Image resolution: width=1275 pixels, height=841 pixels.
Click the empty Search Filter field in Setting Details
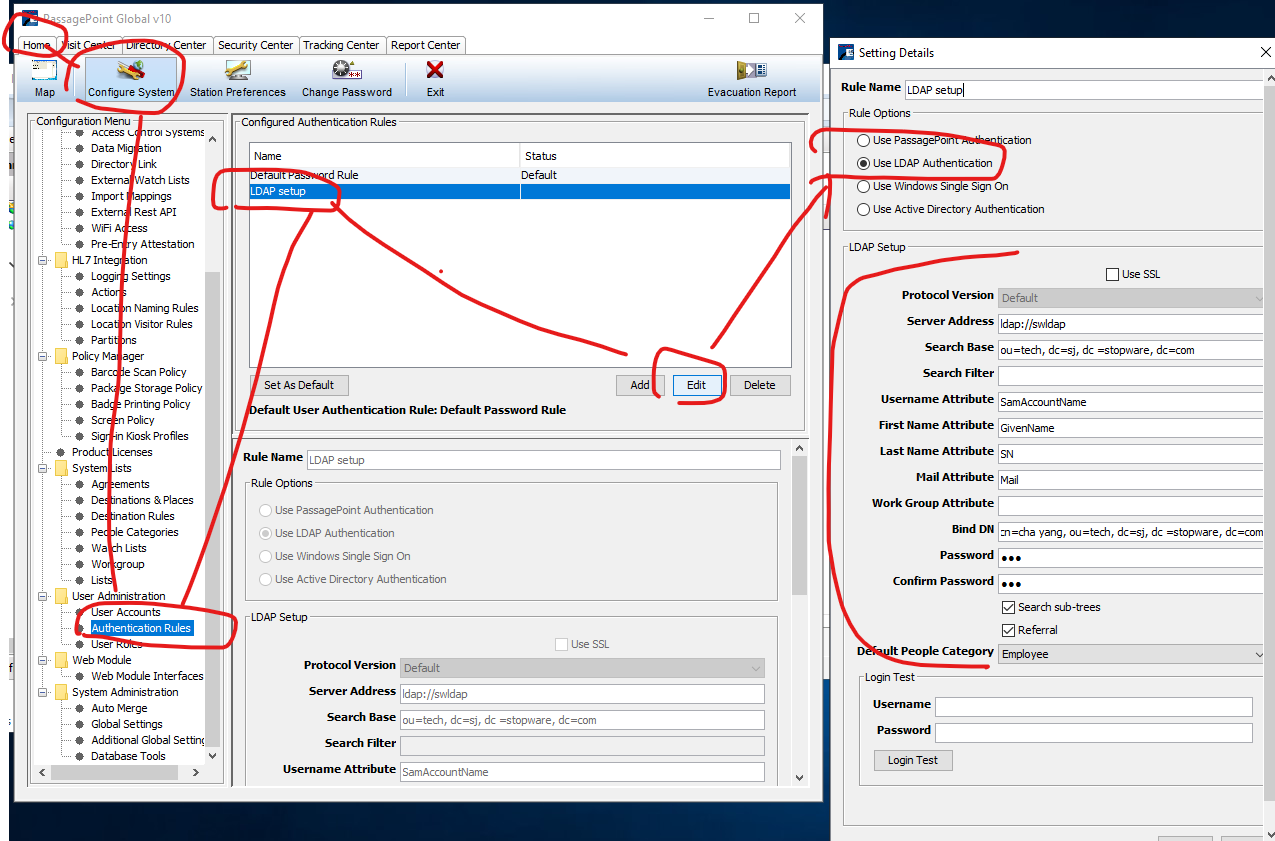(1131, 376)
